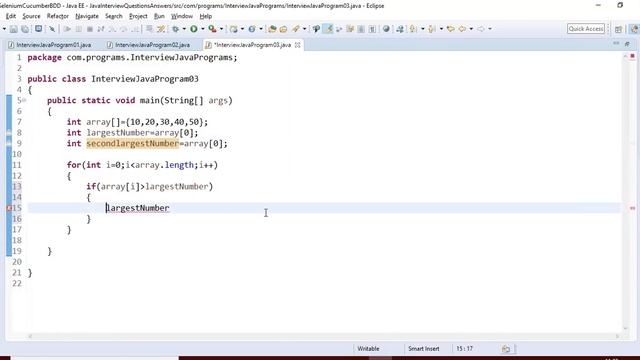Click the highlighted secondlargestNumber variable
This screenshot has height=360, width=640.
click(133, 143)
